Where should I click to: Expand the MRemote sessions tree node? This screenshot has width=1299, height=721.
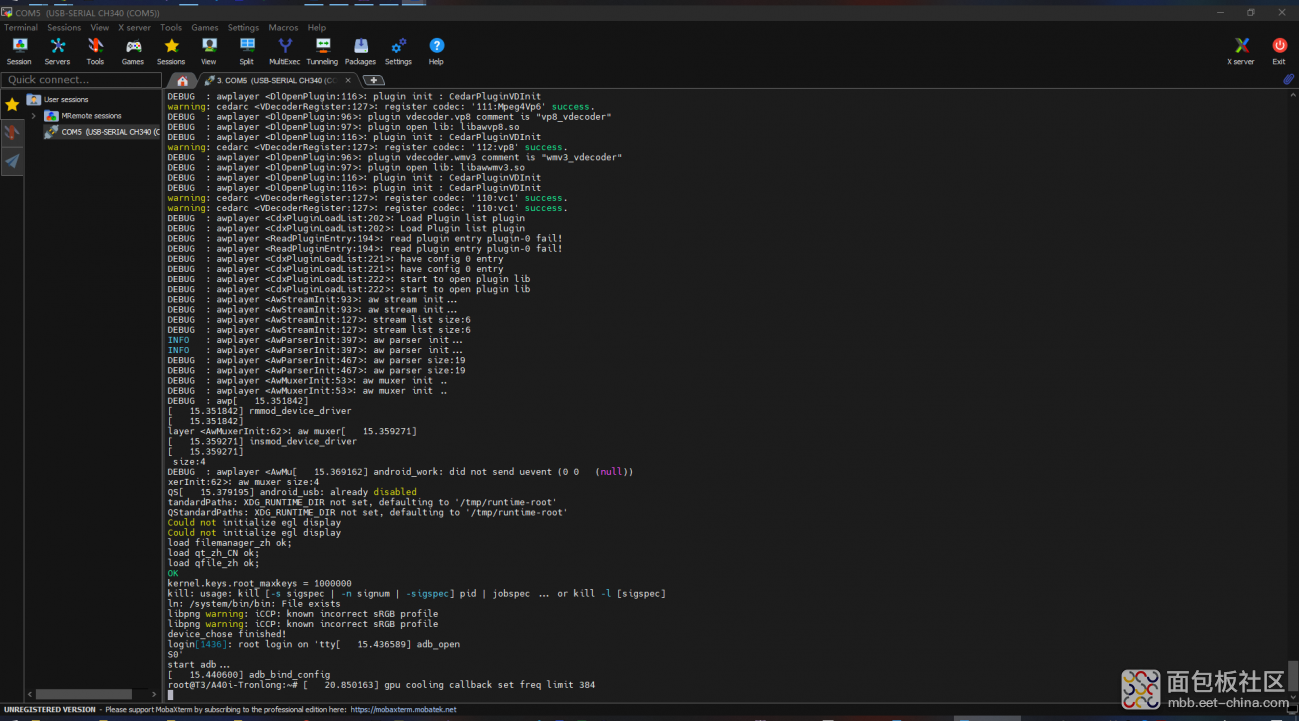(x=33, y=116)
